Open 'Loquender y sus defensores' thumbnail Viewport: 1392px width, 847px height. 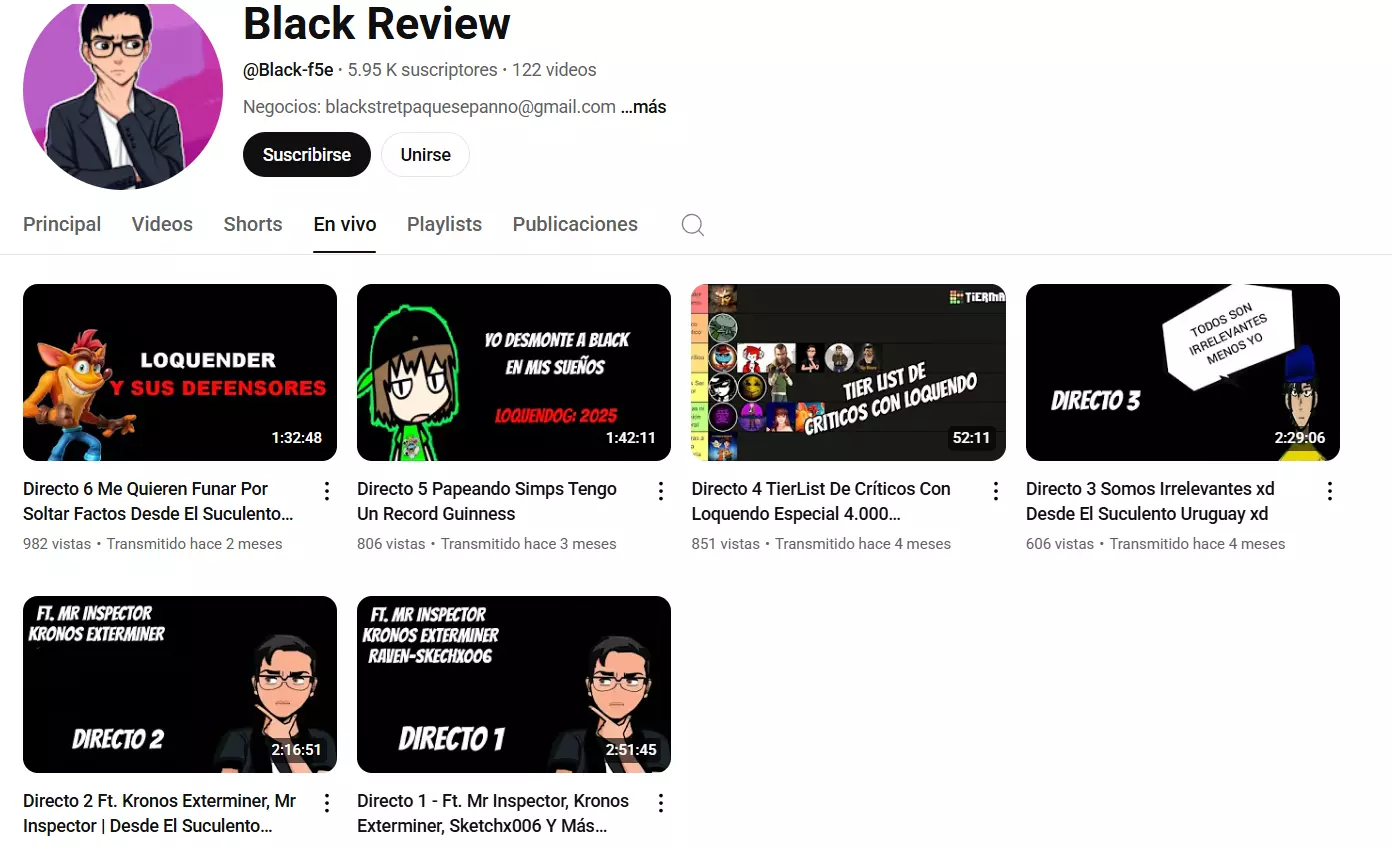(x=180, y=373)
